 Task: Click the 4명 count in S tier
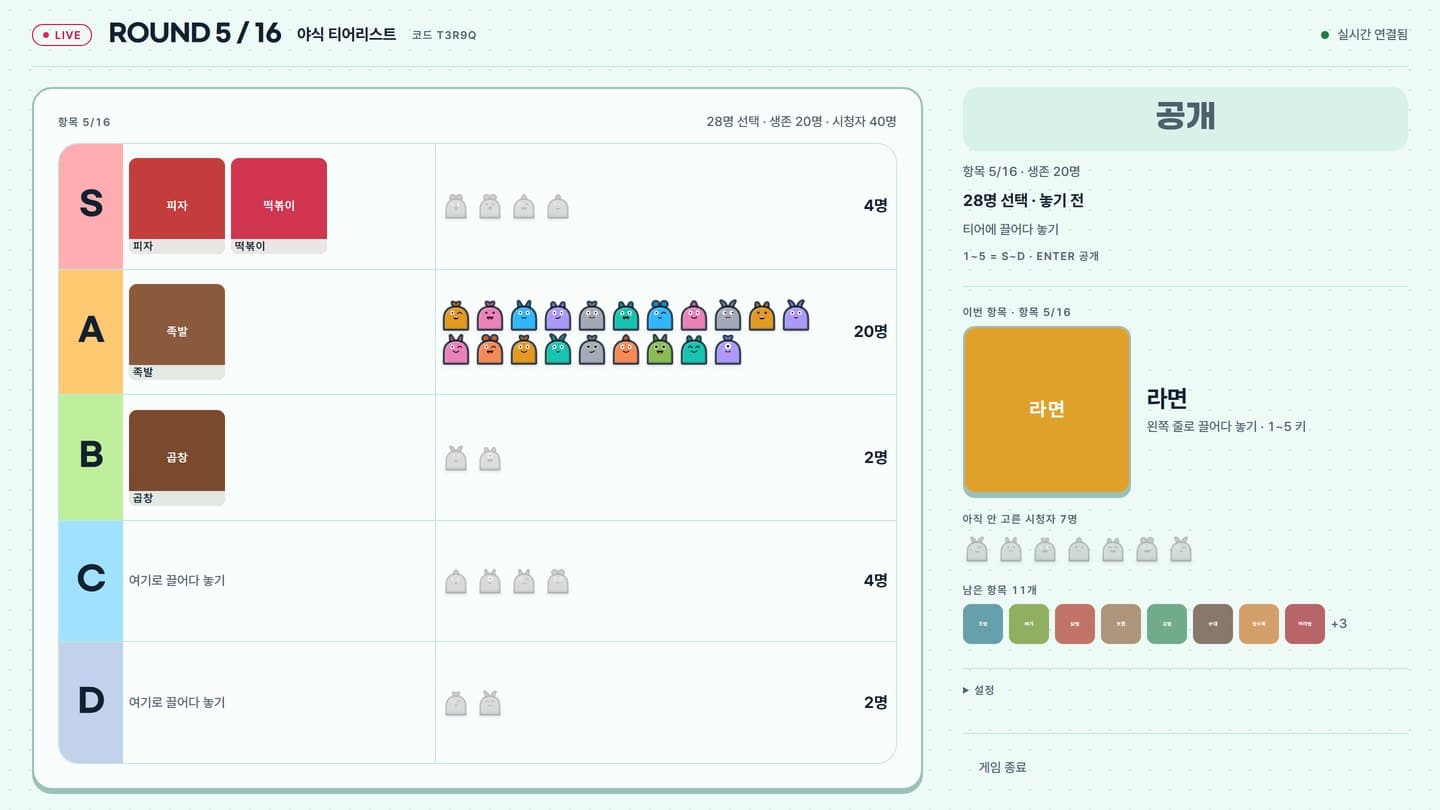(875, 206)
